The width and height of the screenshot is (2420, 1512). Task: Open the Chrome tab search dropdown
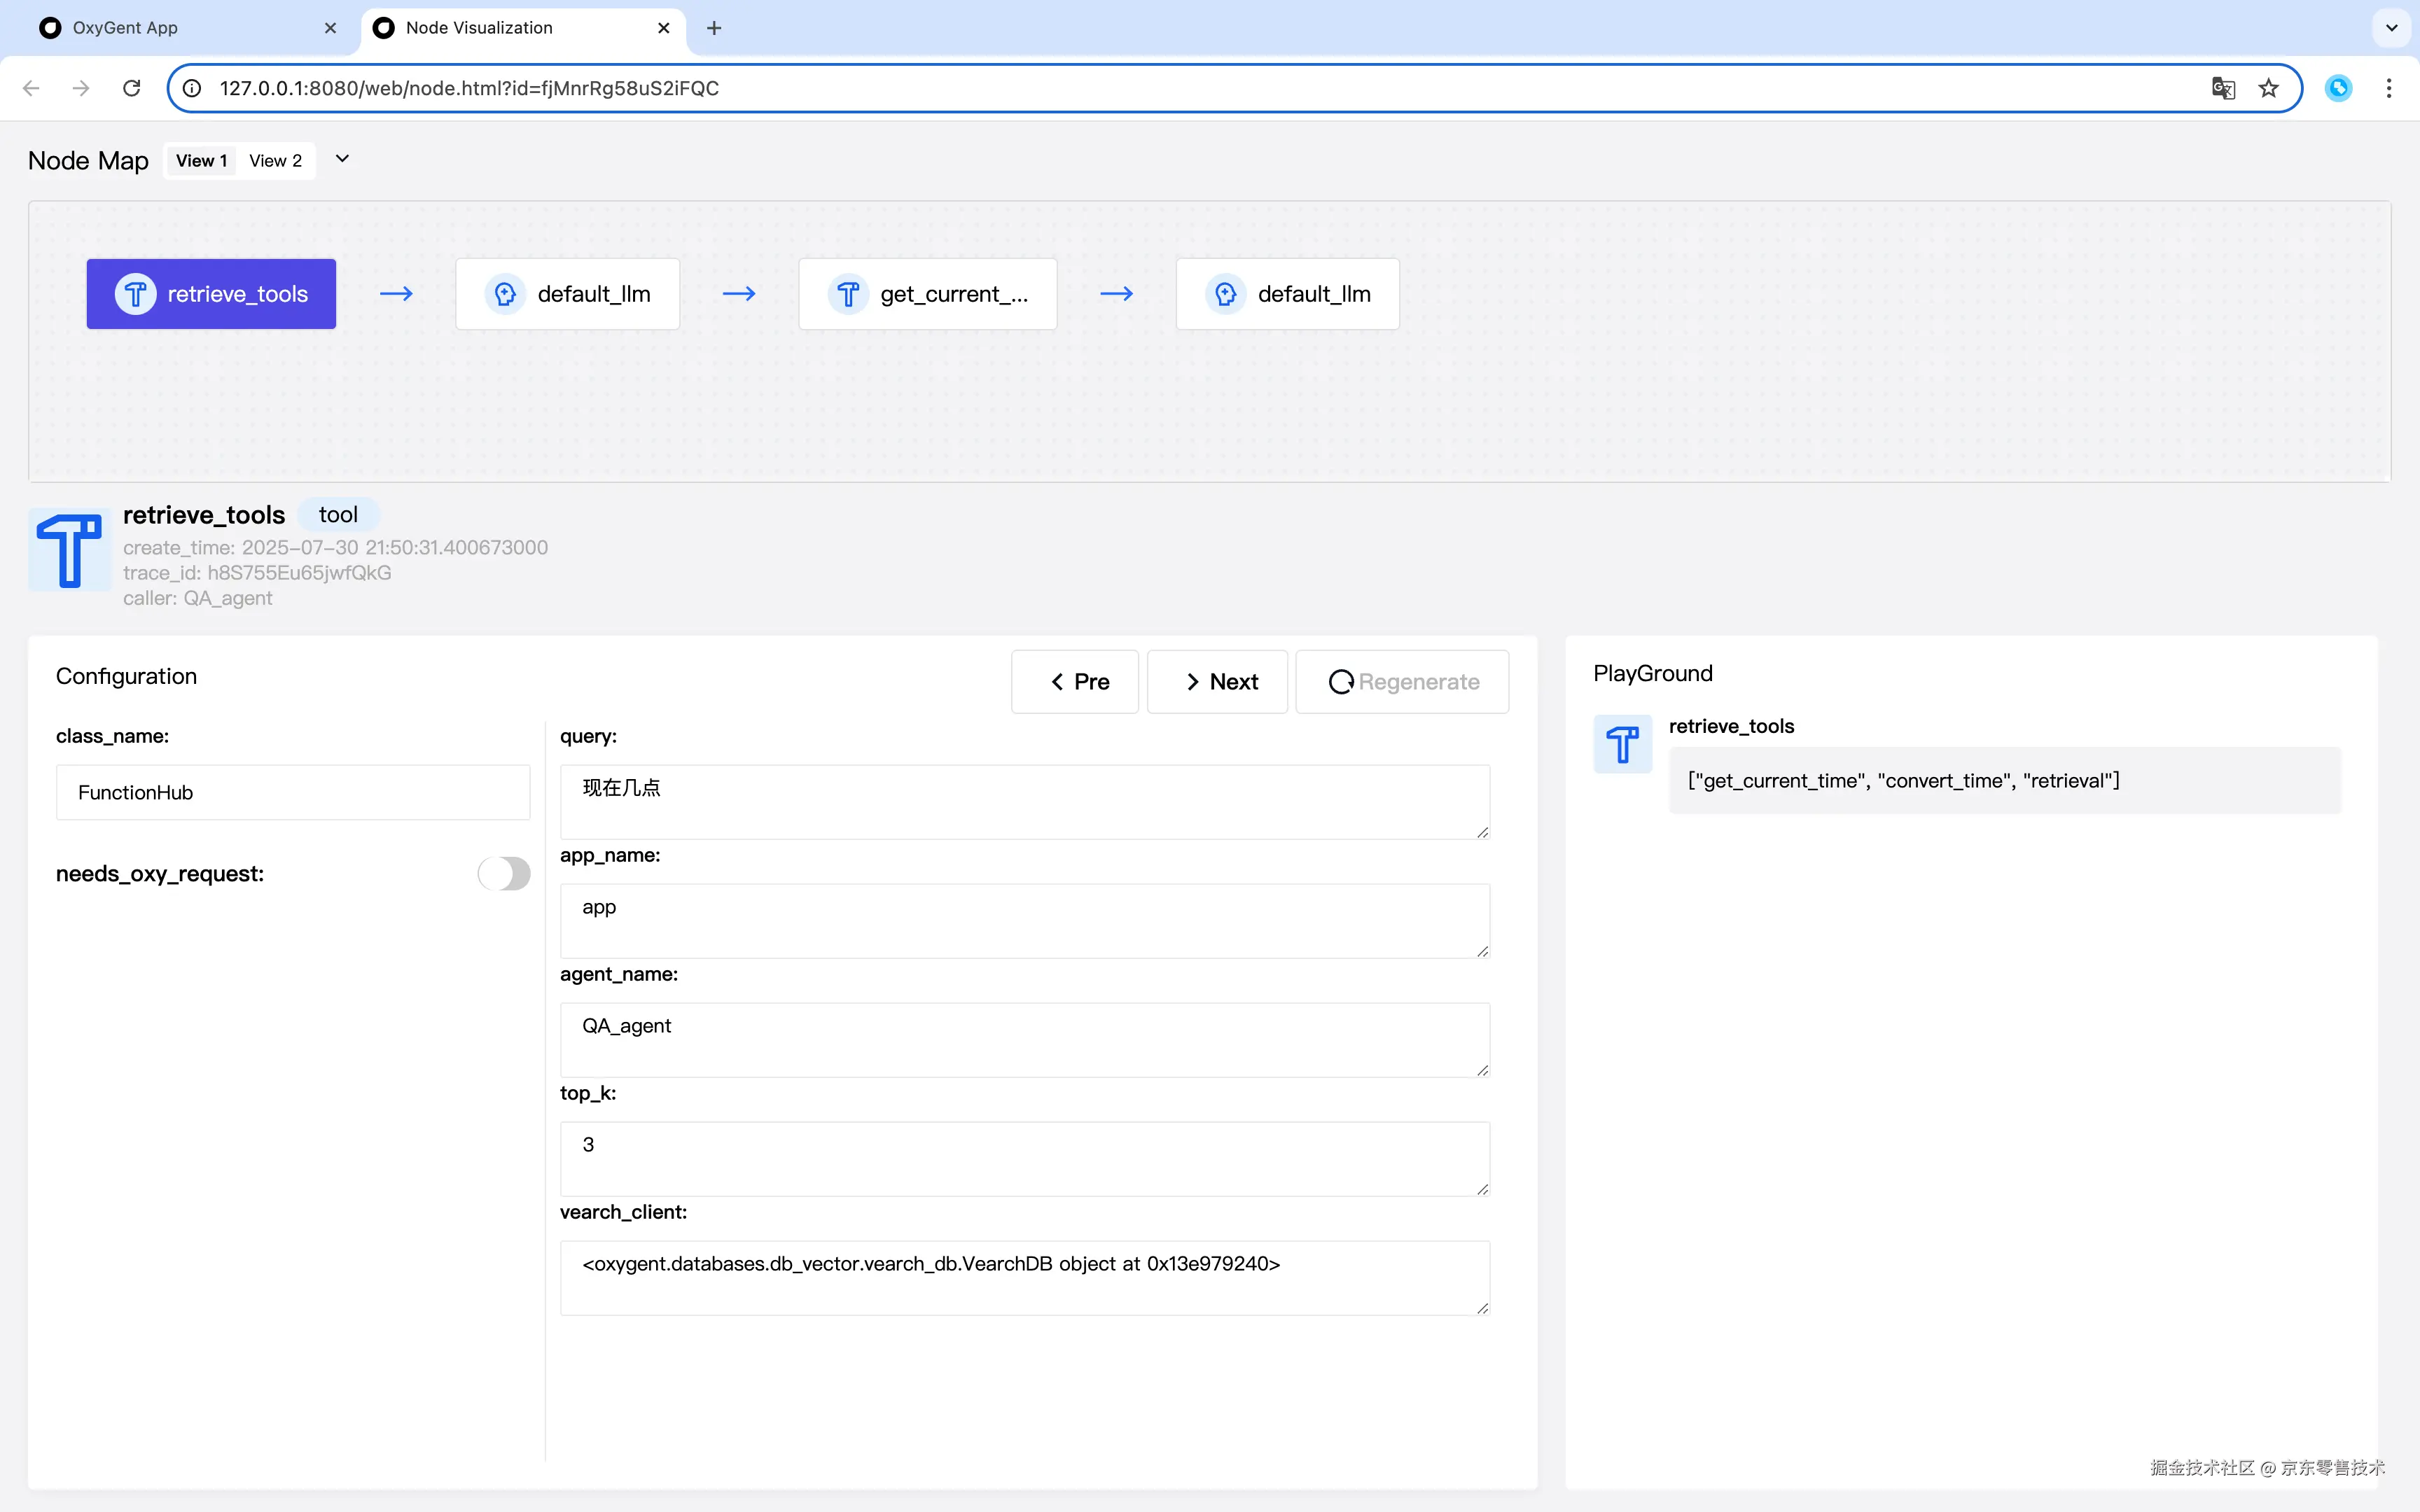2391,28
